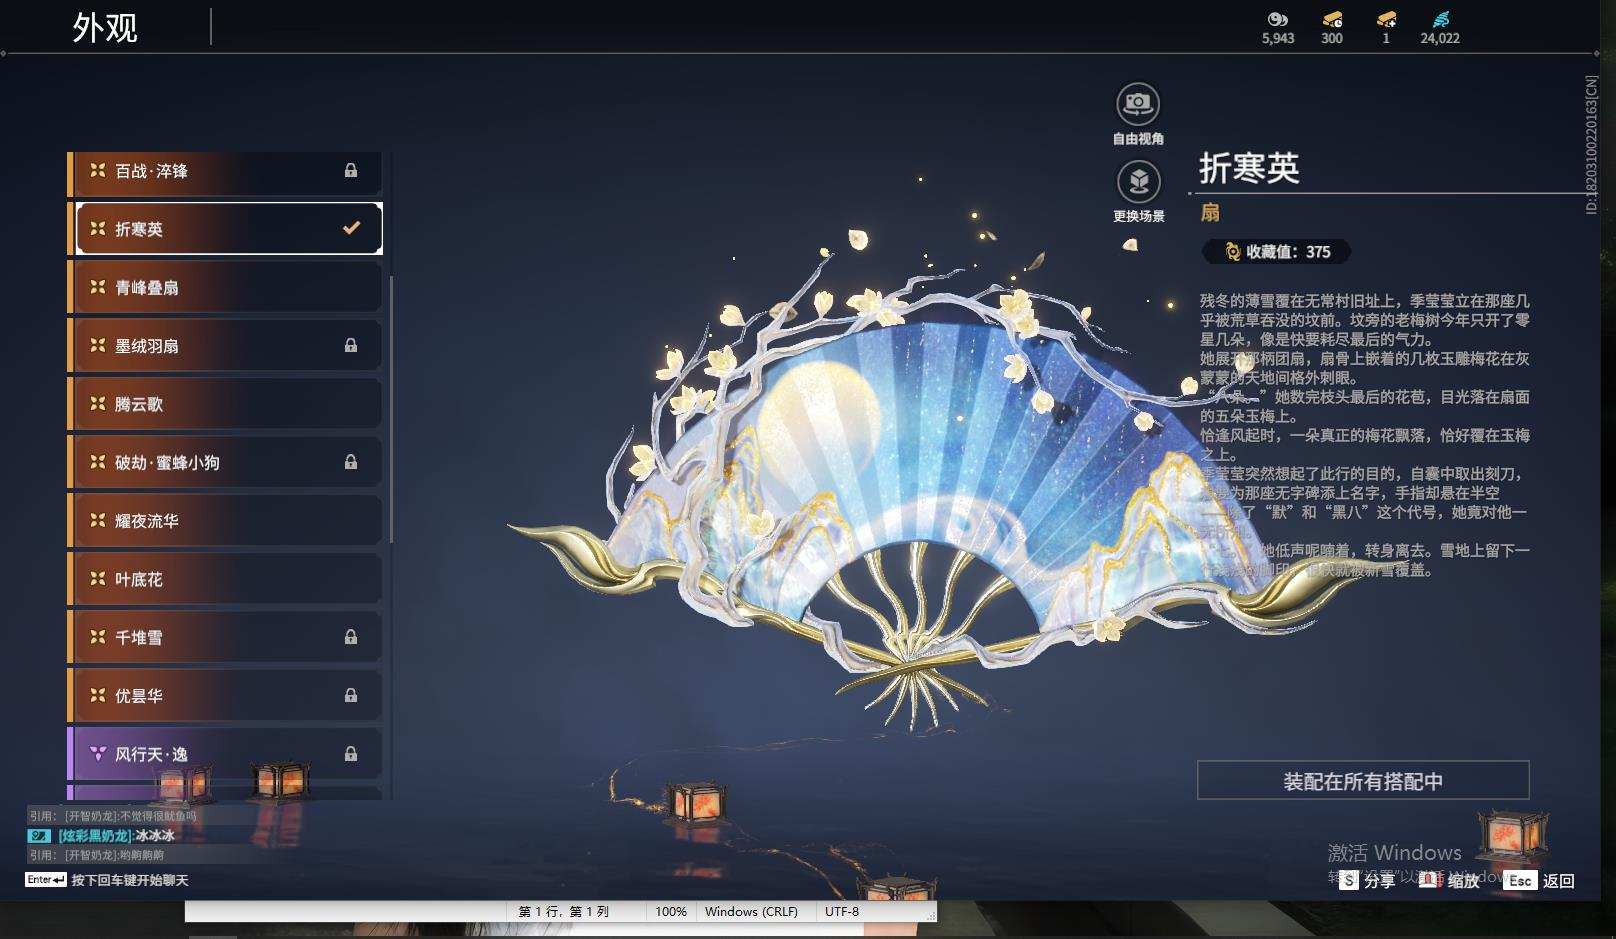
Task: Click appearance list scrollbar
Action: coord(391,410)
